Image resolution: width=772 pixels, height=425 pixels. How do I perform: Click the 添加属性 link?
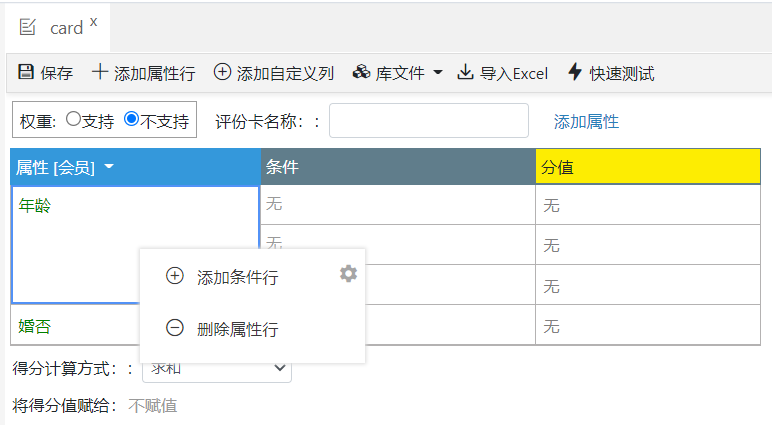[586, 121]
